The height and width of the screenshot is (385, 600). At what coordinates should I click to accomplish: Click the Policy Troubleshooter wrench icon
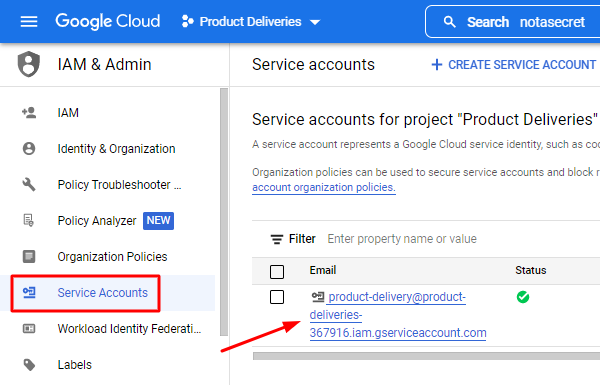29,184
